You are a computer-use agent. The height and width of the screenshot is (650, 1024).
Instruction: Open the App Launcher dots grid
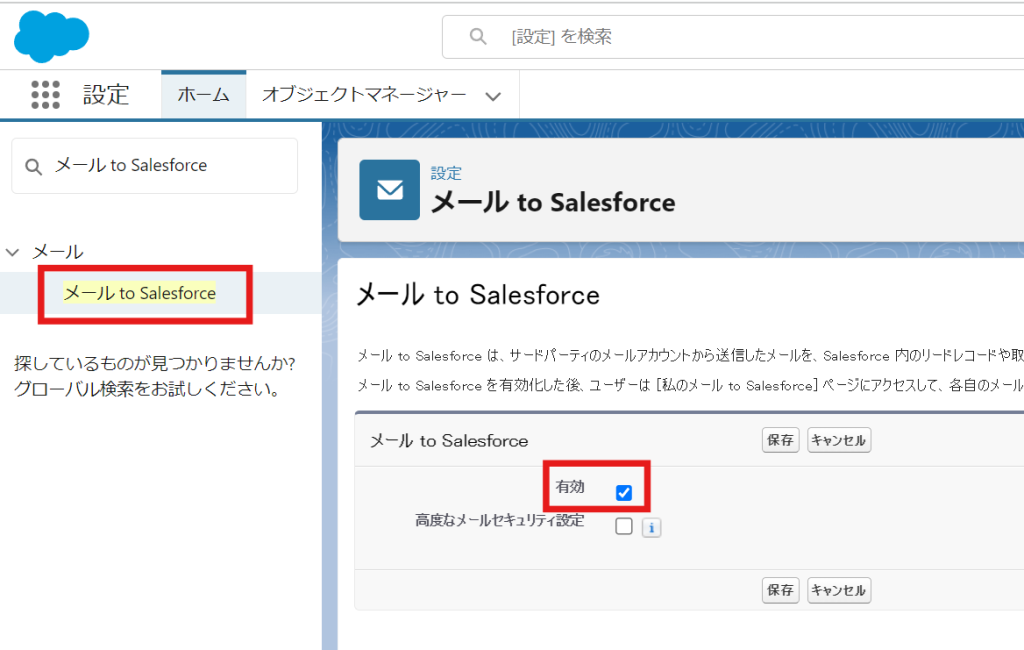pyautogui.click(x=45, y=95)
